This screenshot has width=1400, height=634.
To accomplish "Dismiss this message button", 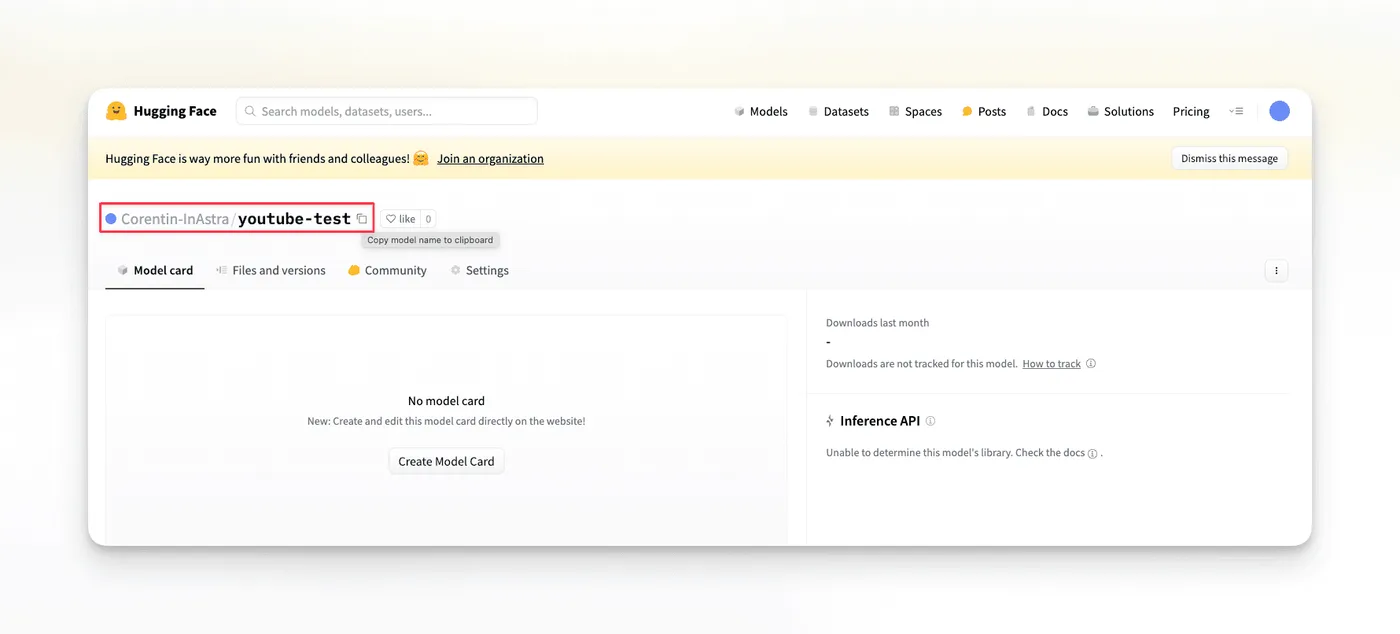I will 1229,158.
